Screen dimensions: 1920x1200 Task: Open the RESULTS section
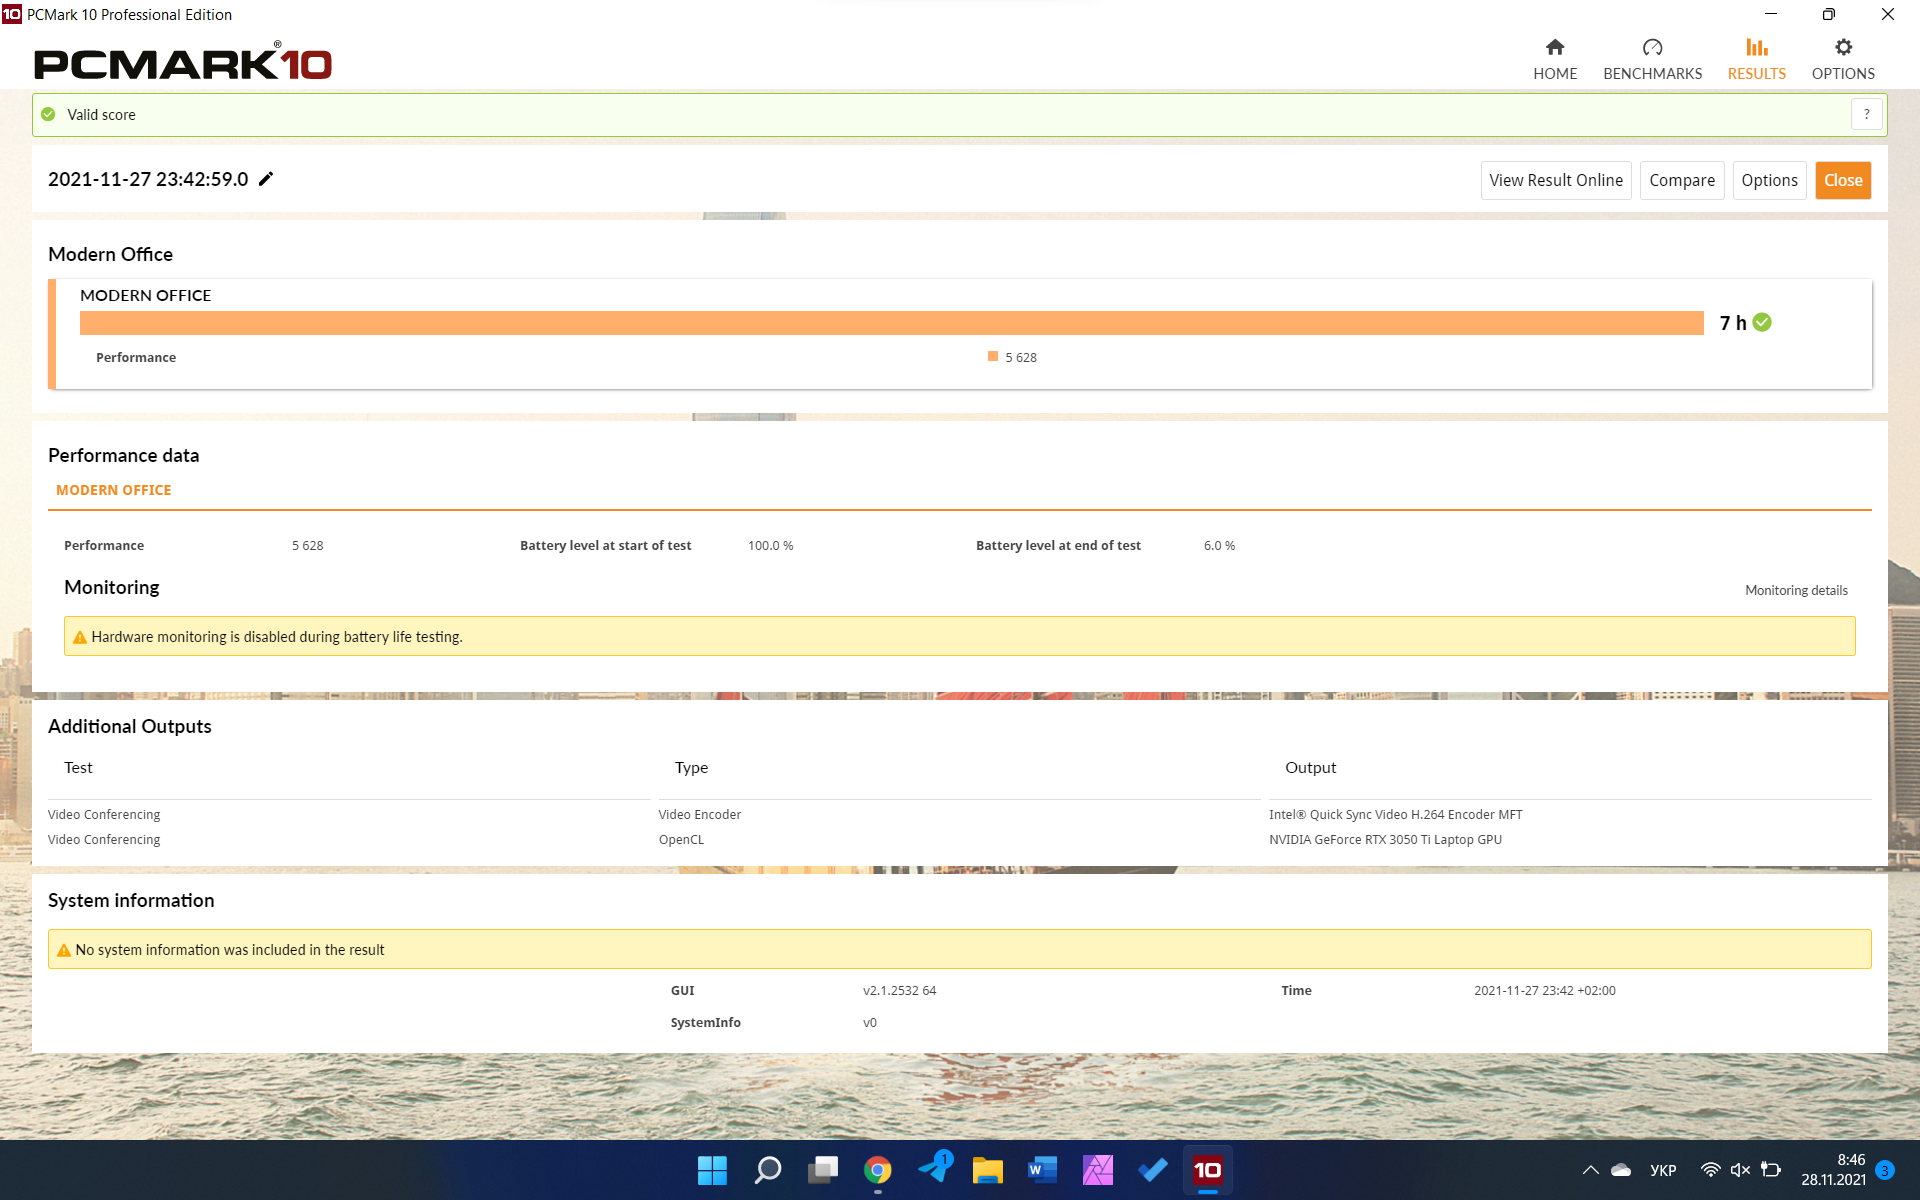tap(1756, 60)
